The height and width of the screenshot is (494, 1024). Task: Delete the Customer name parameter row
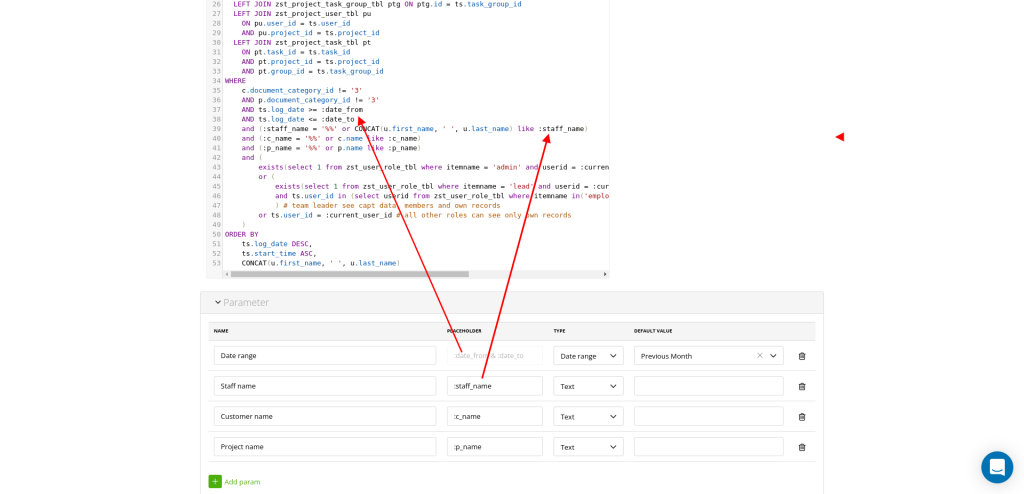pyautogui.click(x=802, y=417)
